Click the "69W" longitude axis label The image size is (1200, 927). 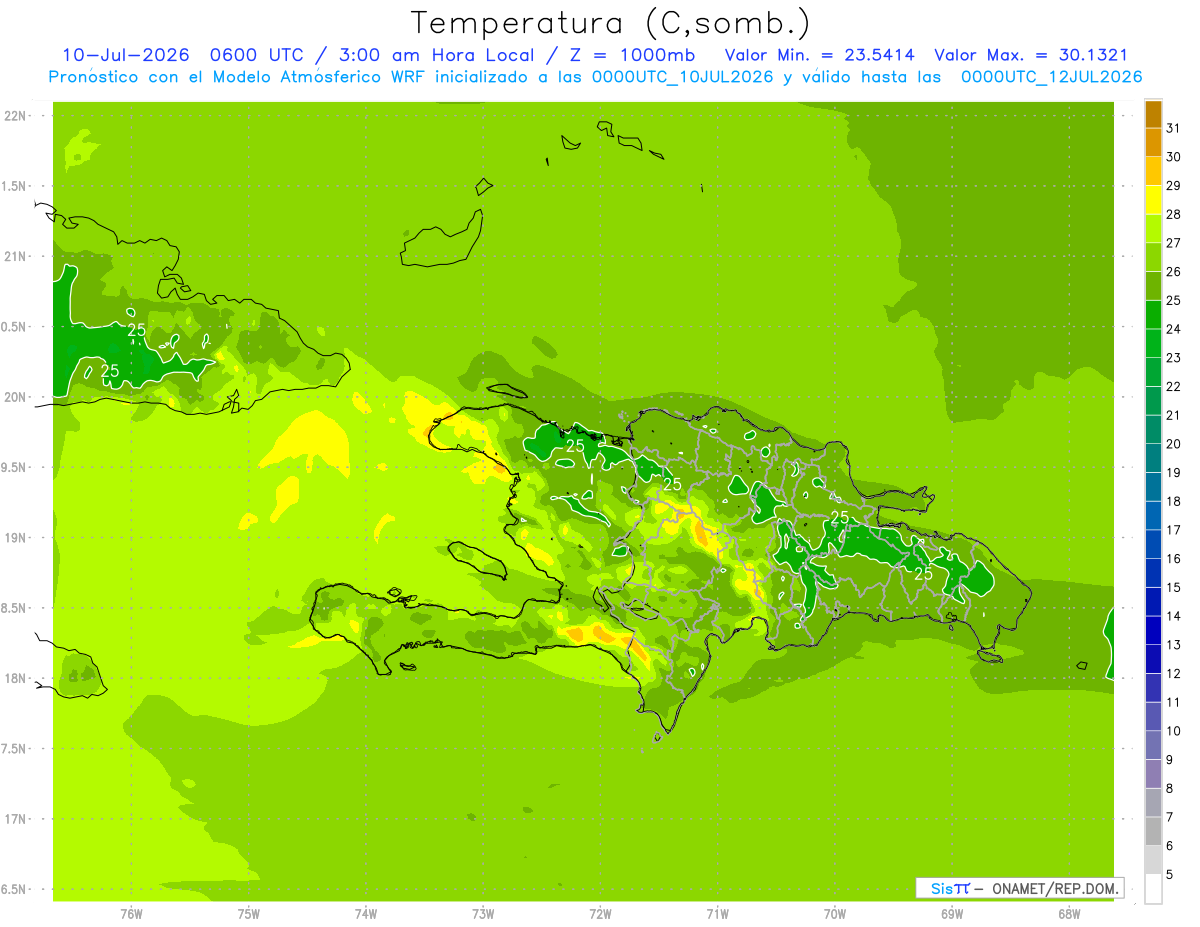coord(952,914)
